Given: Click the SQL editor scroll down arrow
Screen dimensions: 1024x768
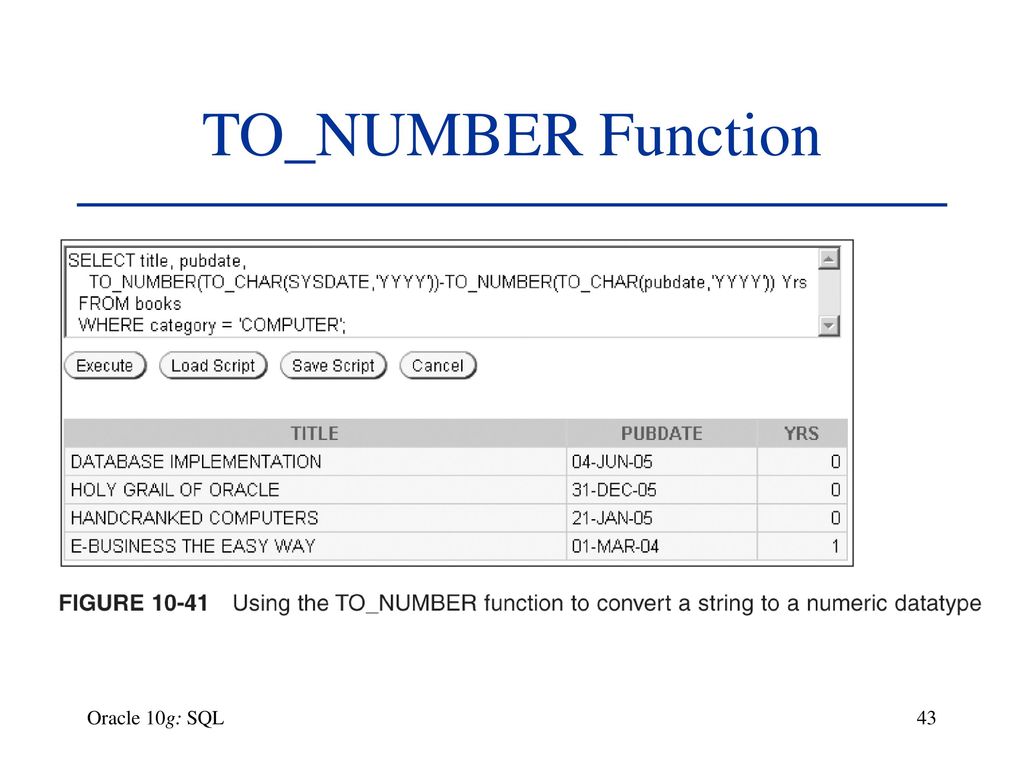Looking at the screenshot, I should click(828, 325).
